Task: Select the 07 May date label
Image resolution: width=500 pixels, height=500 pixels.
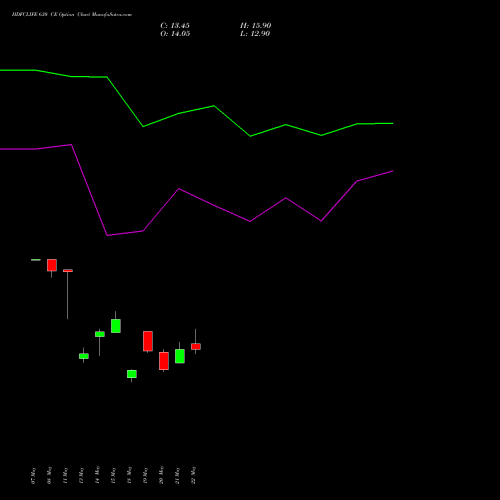Action: (33, 476)
